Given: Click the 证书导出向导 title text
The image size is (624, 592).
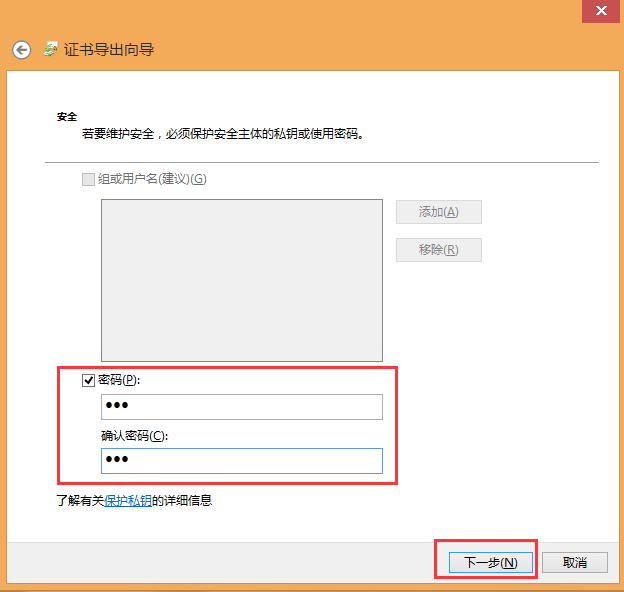Looking at the screenshot, I should tap(109, 50).
